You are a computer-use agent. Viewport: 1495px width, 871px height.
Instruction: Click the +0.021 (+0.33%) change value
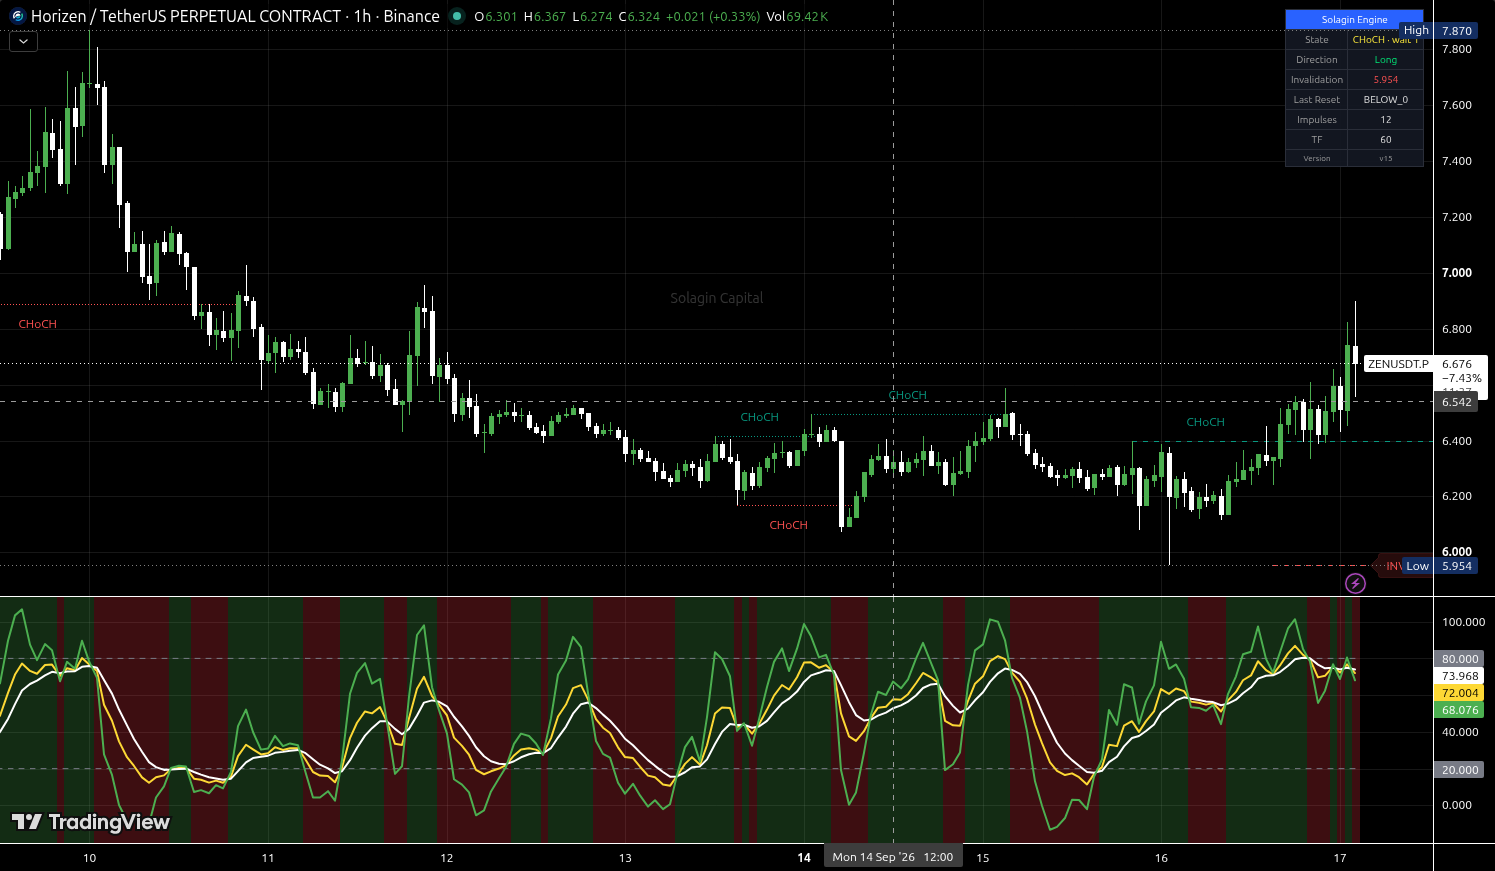point(713,16)
